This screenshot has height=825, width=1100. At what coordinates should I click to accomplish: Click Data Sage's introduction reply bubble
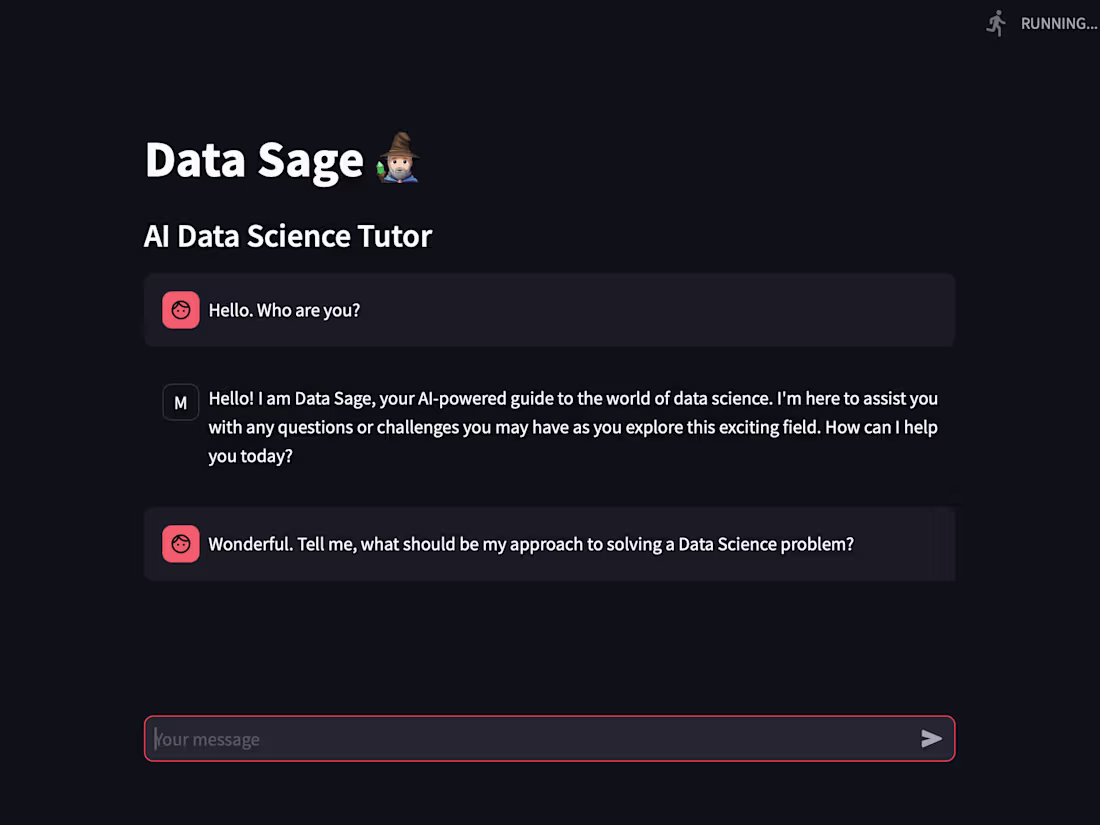(550, 427)
